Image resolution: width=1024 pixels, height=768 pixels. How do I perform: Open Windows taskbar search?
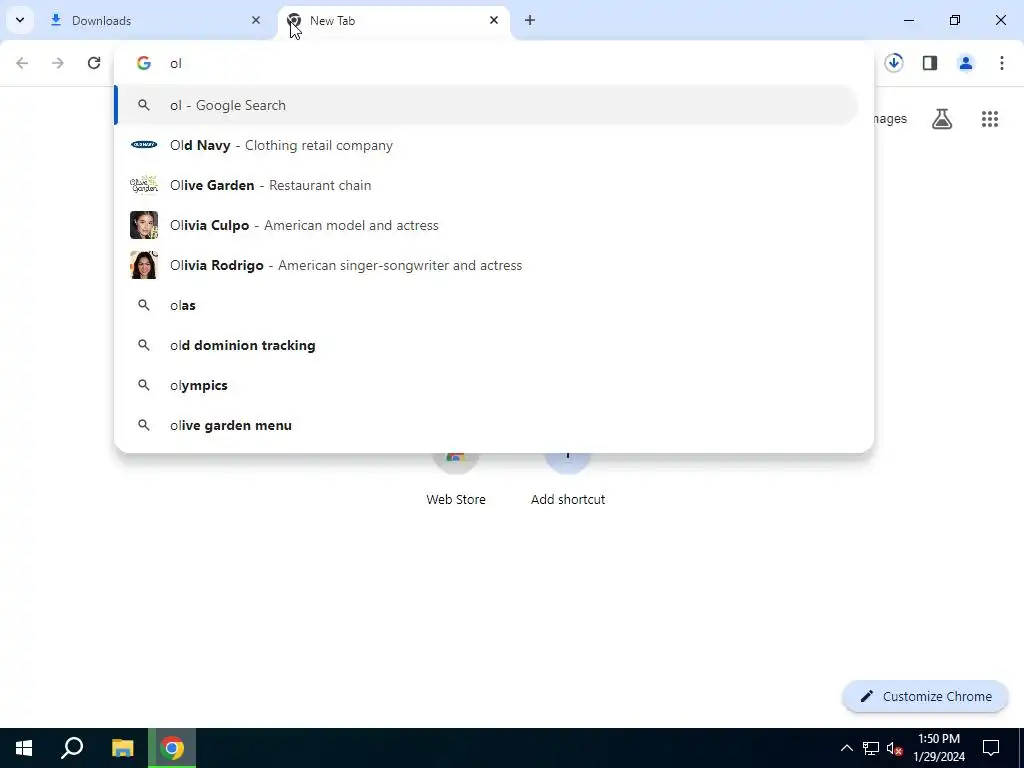72,748
